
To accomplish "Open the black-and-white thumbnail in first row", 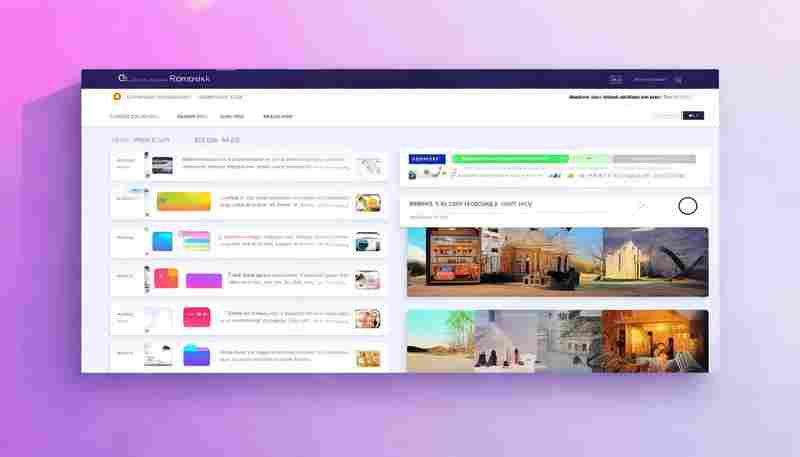I will tap(162, 165).
